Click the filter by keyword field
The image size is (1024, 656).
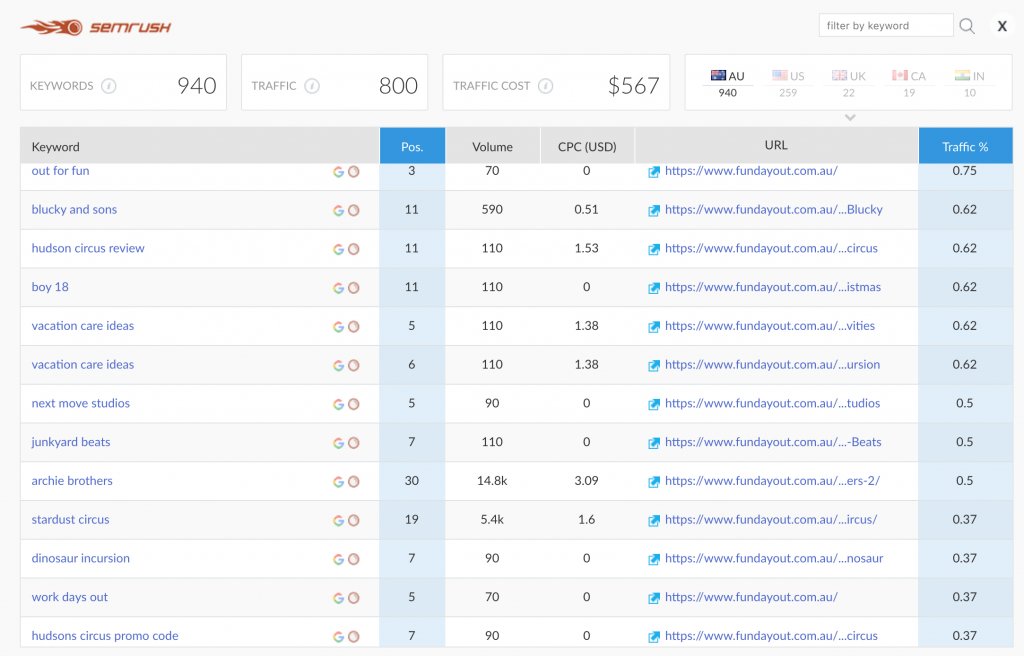click(886, 25)
